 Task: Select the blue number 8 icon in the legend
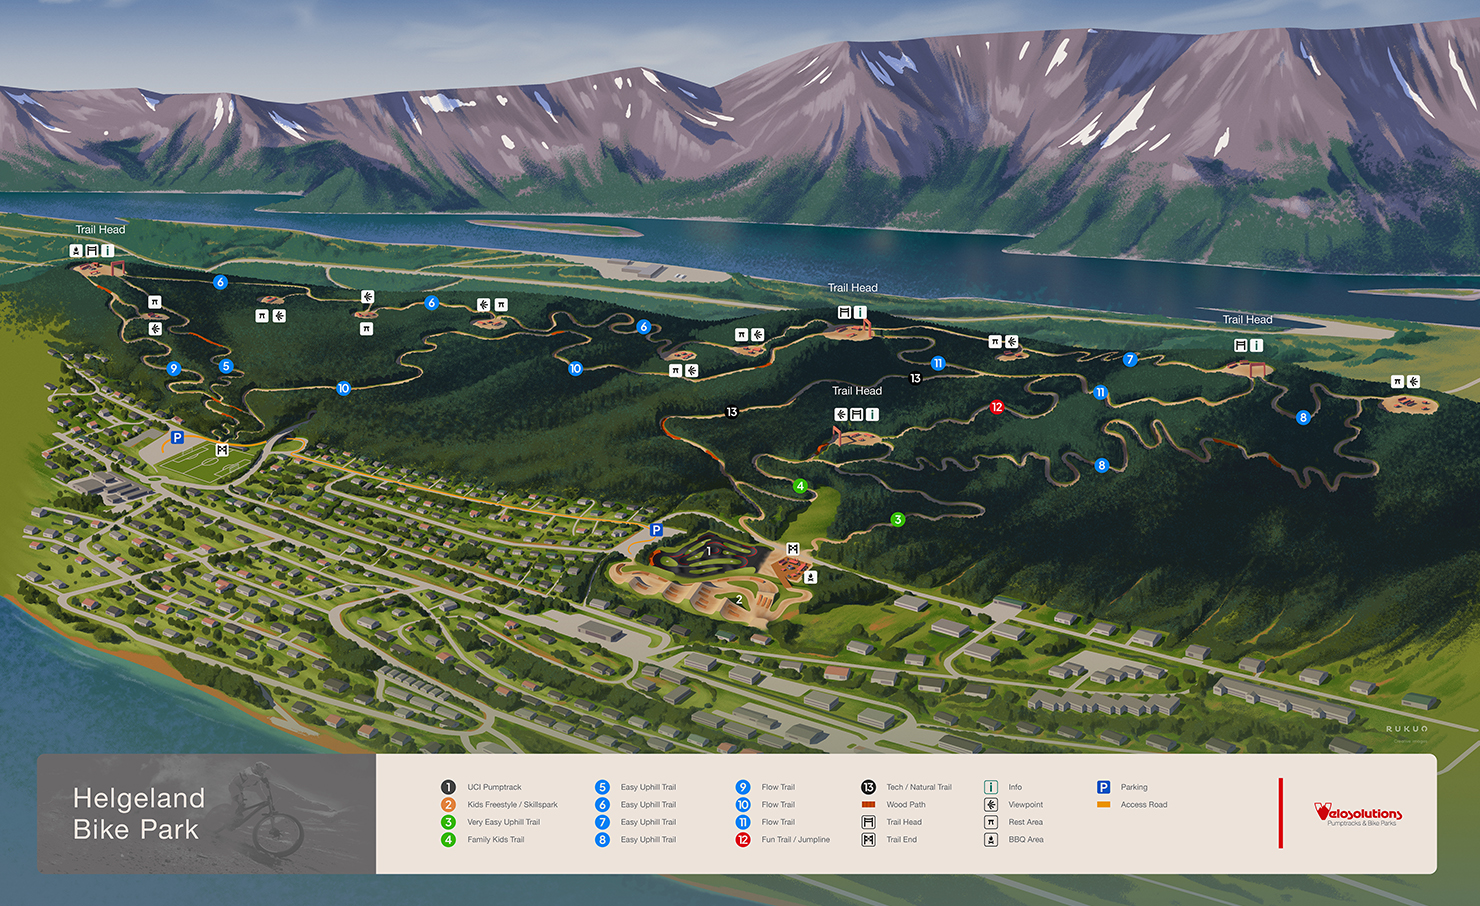pos(602,839)
